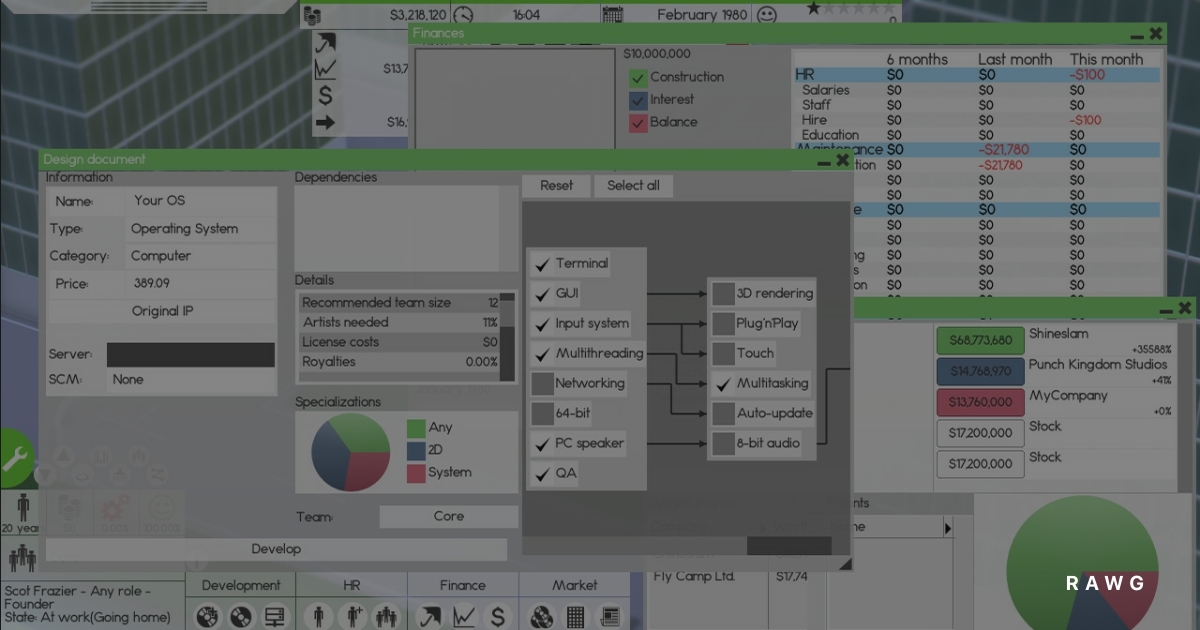
Task: Click the black star rating icon
Action: click(x=813, y=7)
